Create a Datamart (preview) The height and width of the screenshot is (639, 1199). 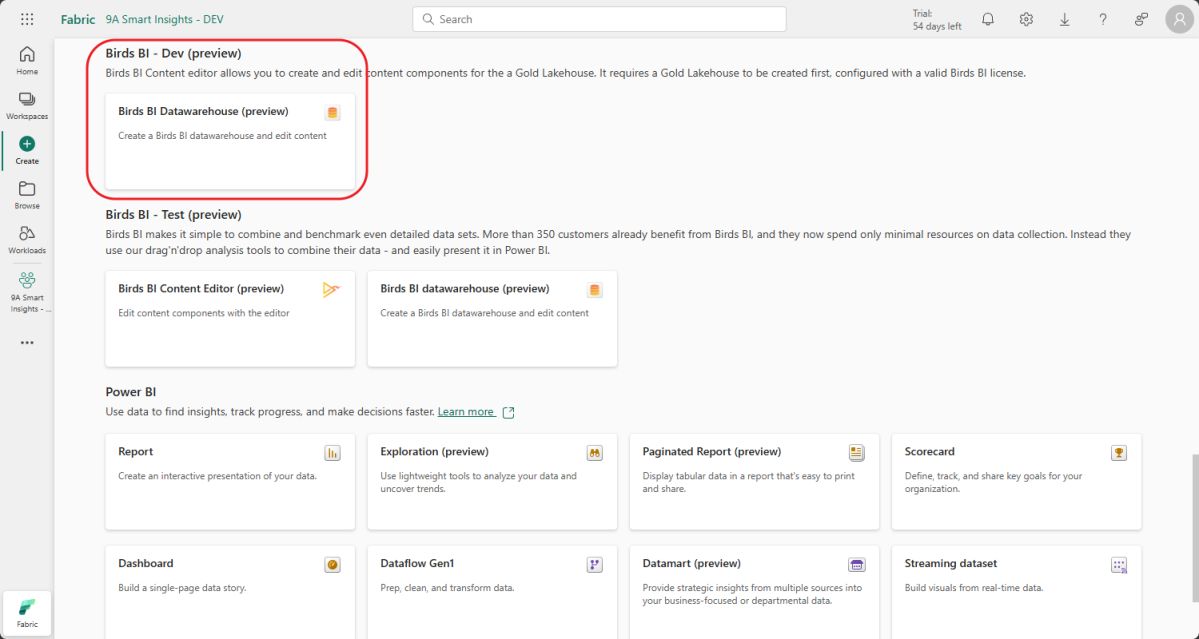(755, 592)
